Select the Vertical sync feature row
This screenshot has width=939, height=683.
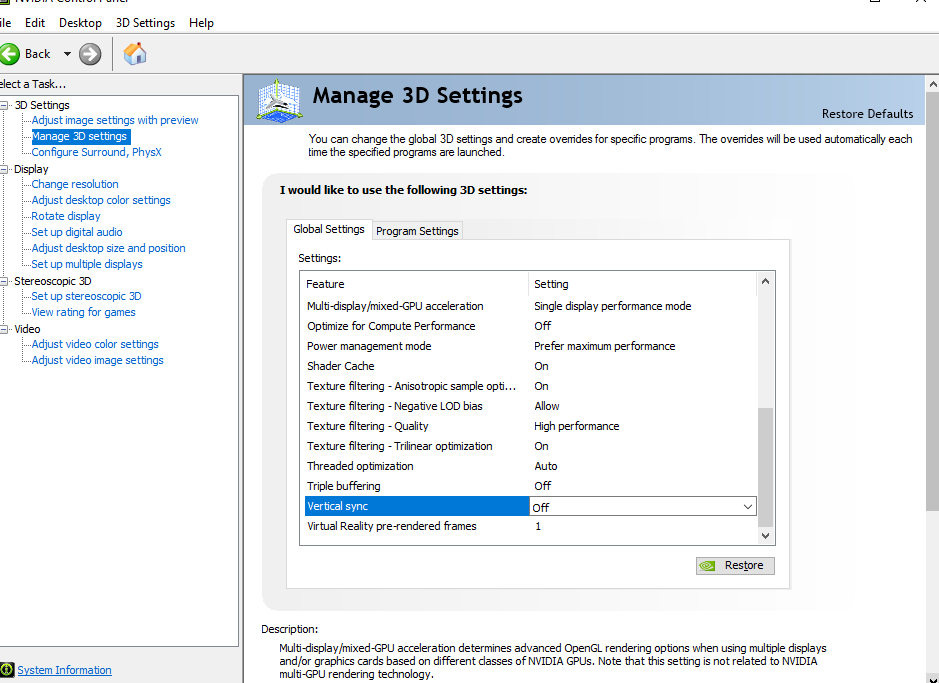click(x=417, y=506)
